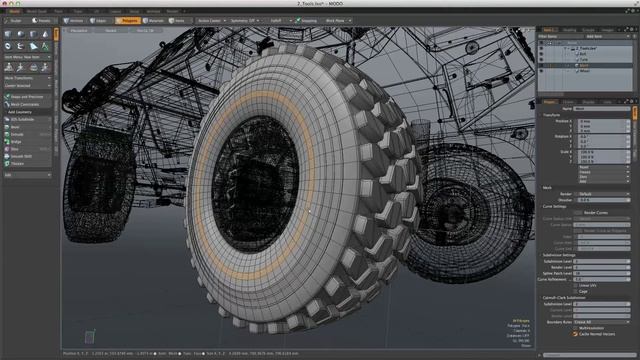Image resolution: width=640 pixels, height=360 pixels.
Task: Open the Render layout tab
Action: 172,11
